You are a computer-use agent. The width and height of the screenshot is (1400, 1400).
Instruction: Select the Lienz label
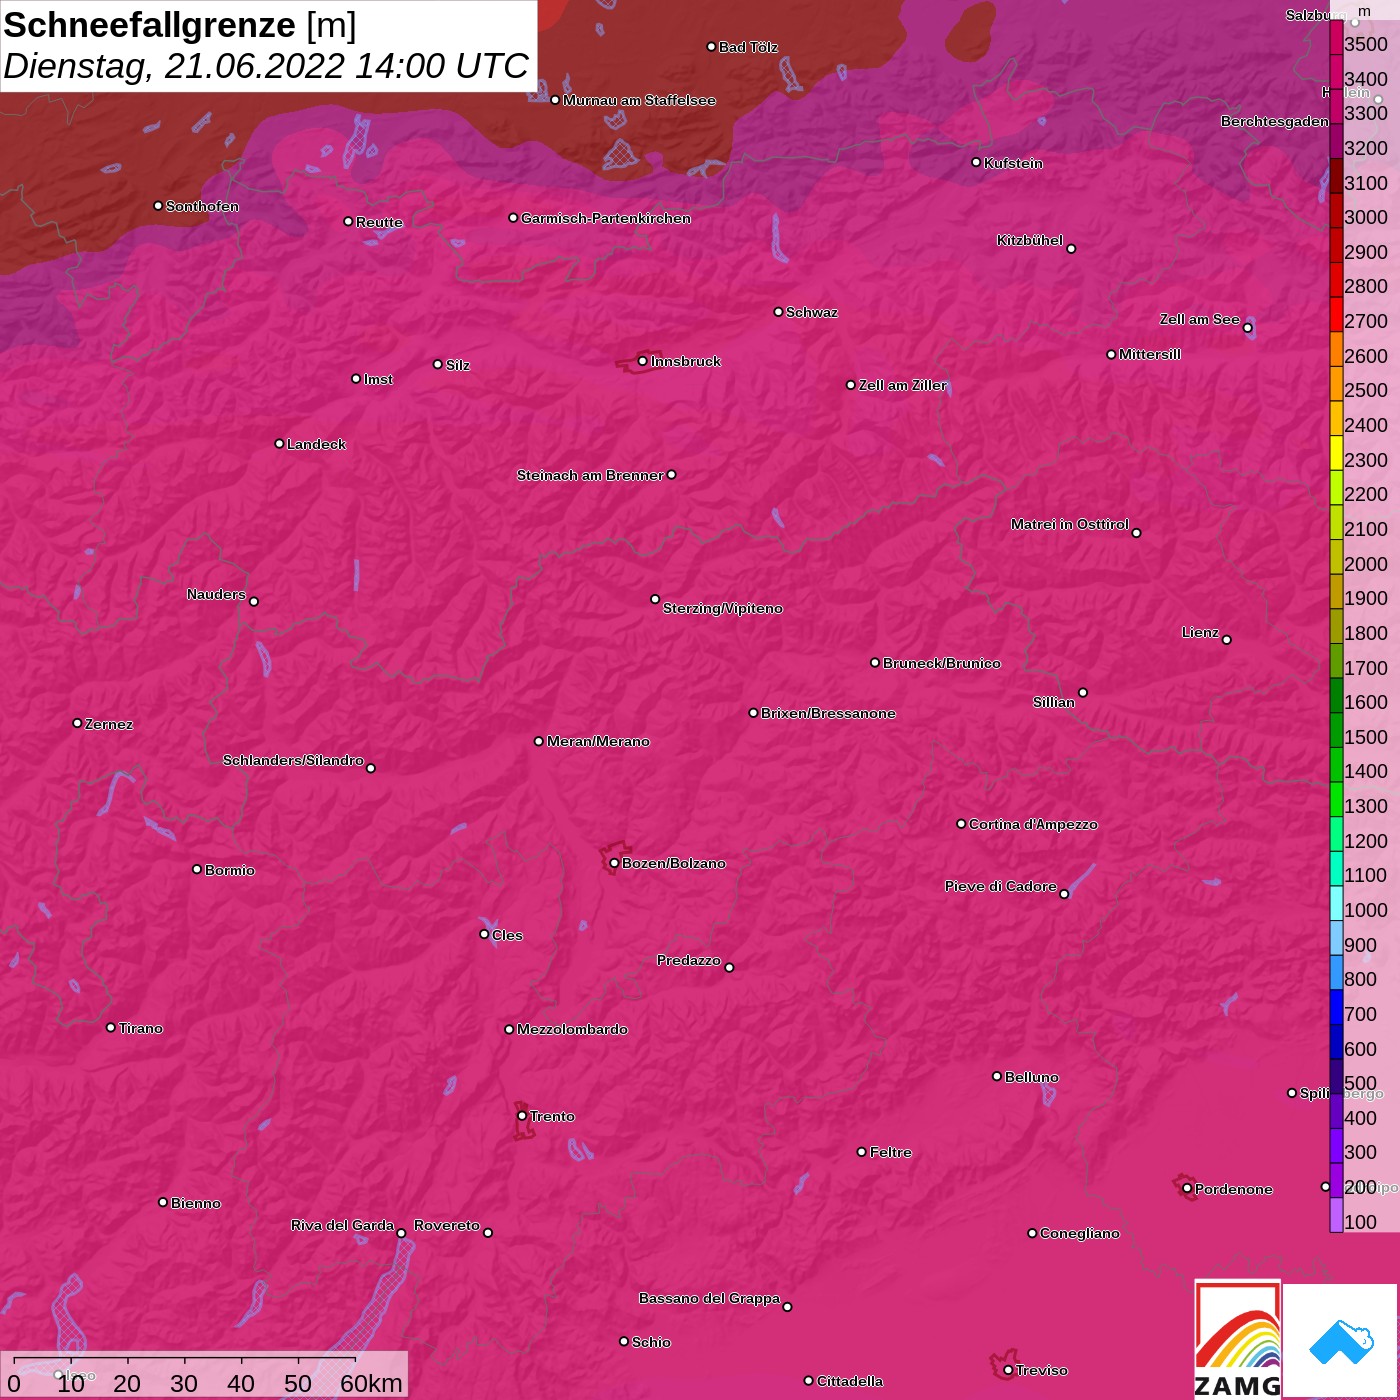(x=1200, y=632)
